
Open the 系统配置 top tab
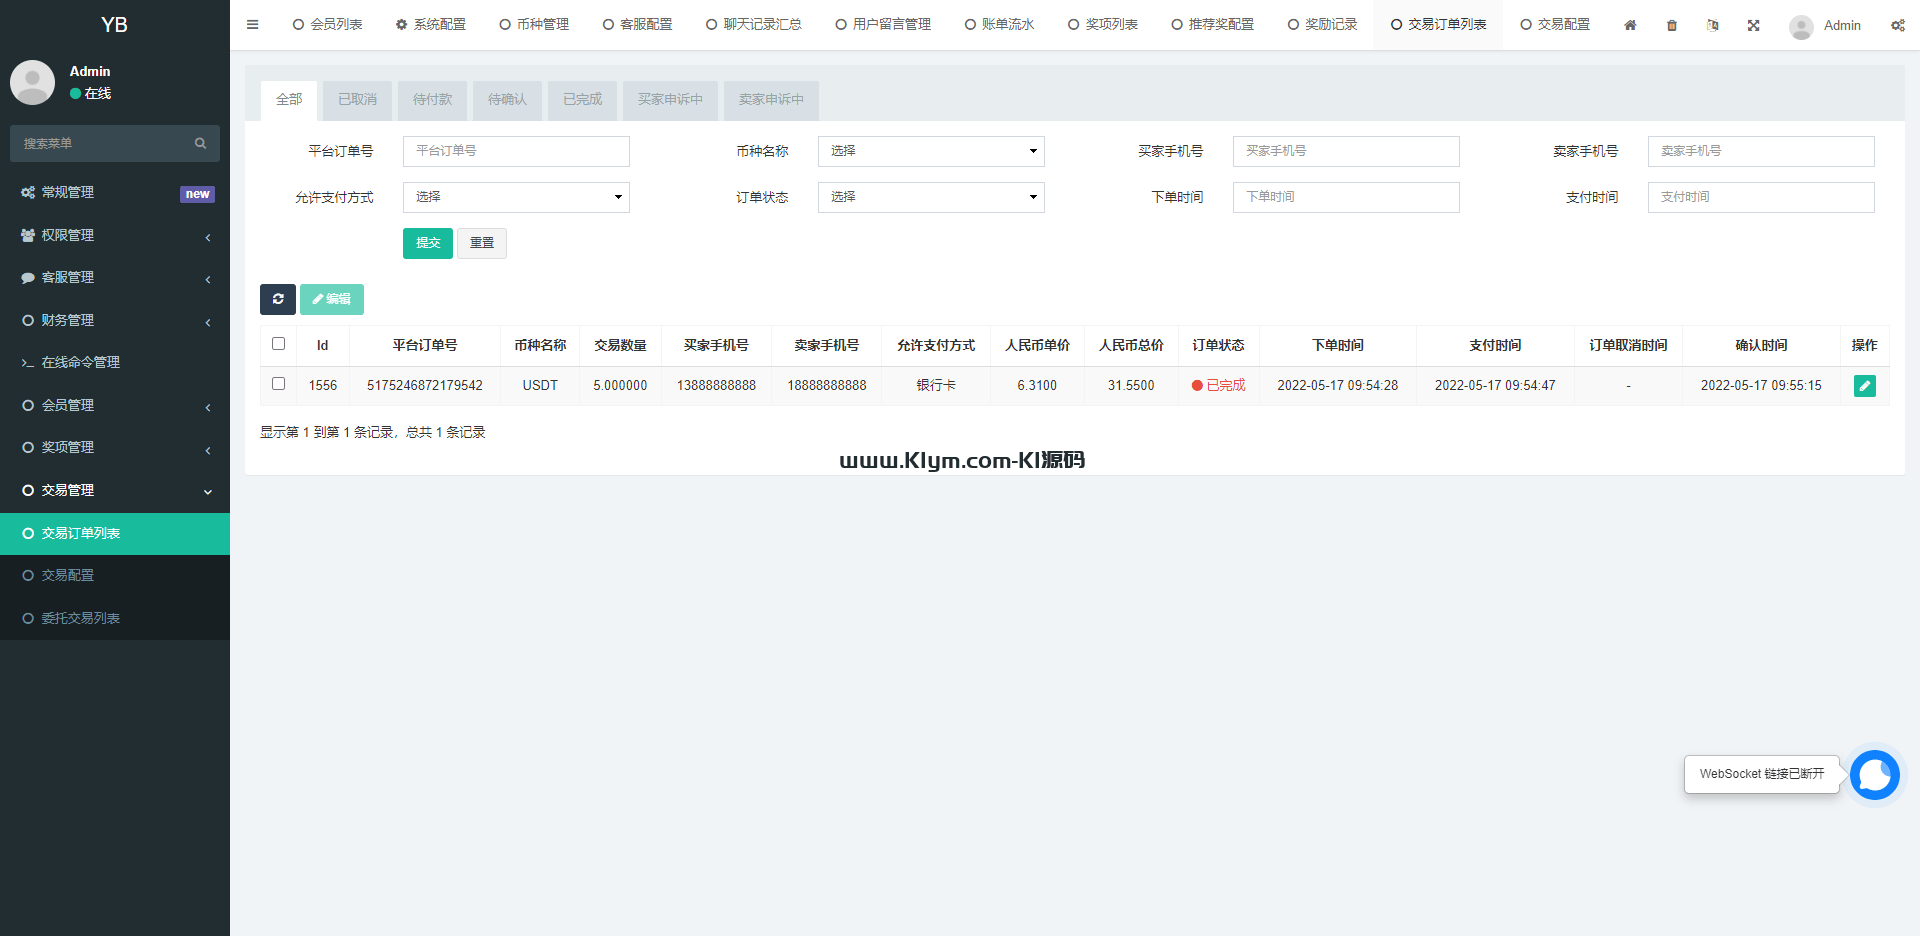click(x=431, y=25)
